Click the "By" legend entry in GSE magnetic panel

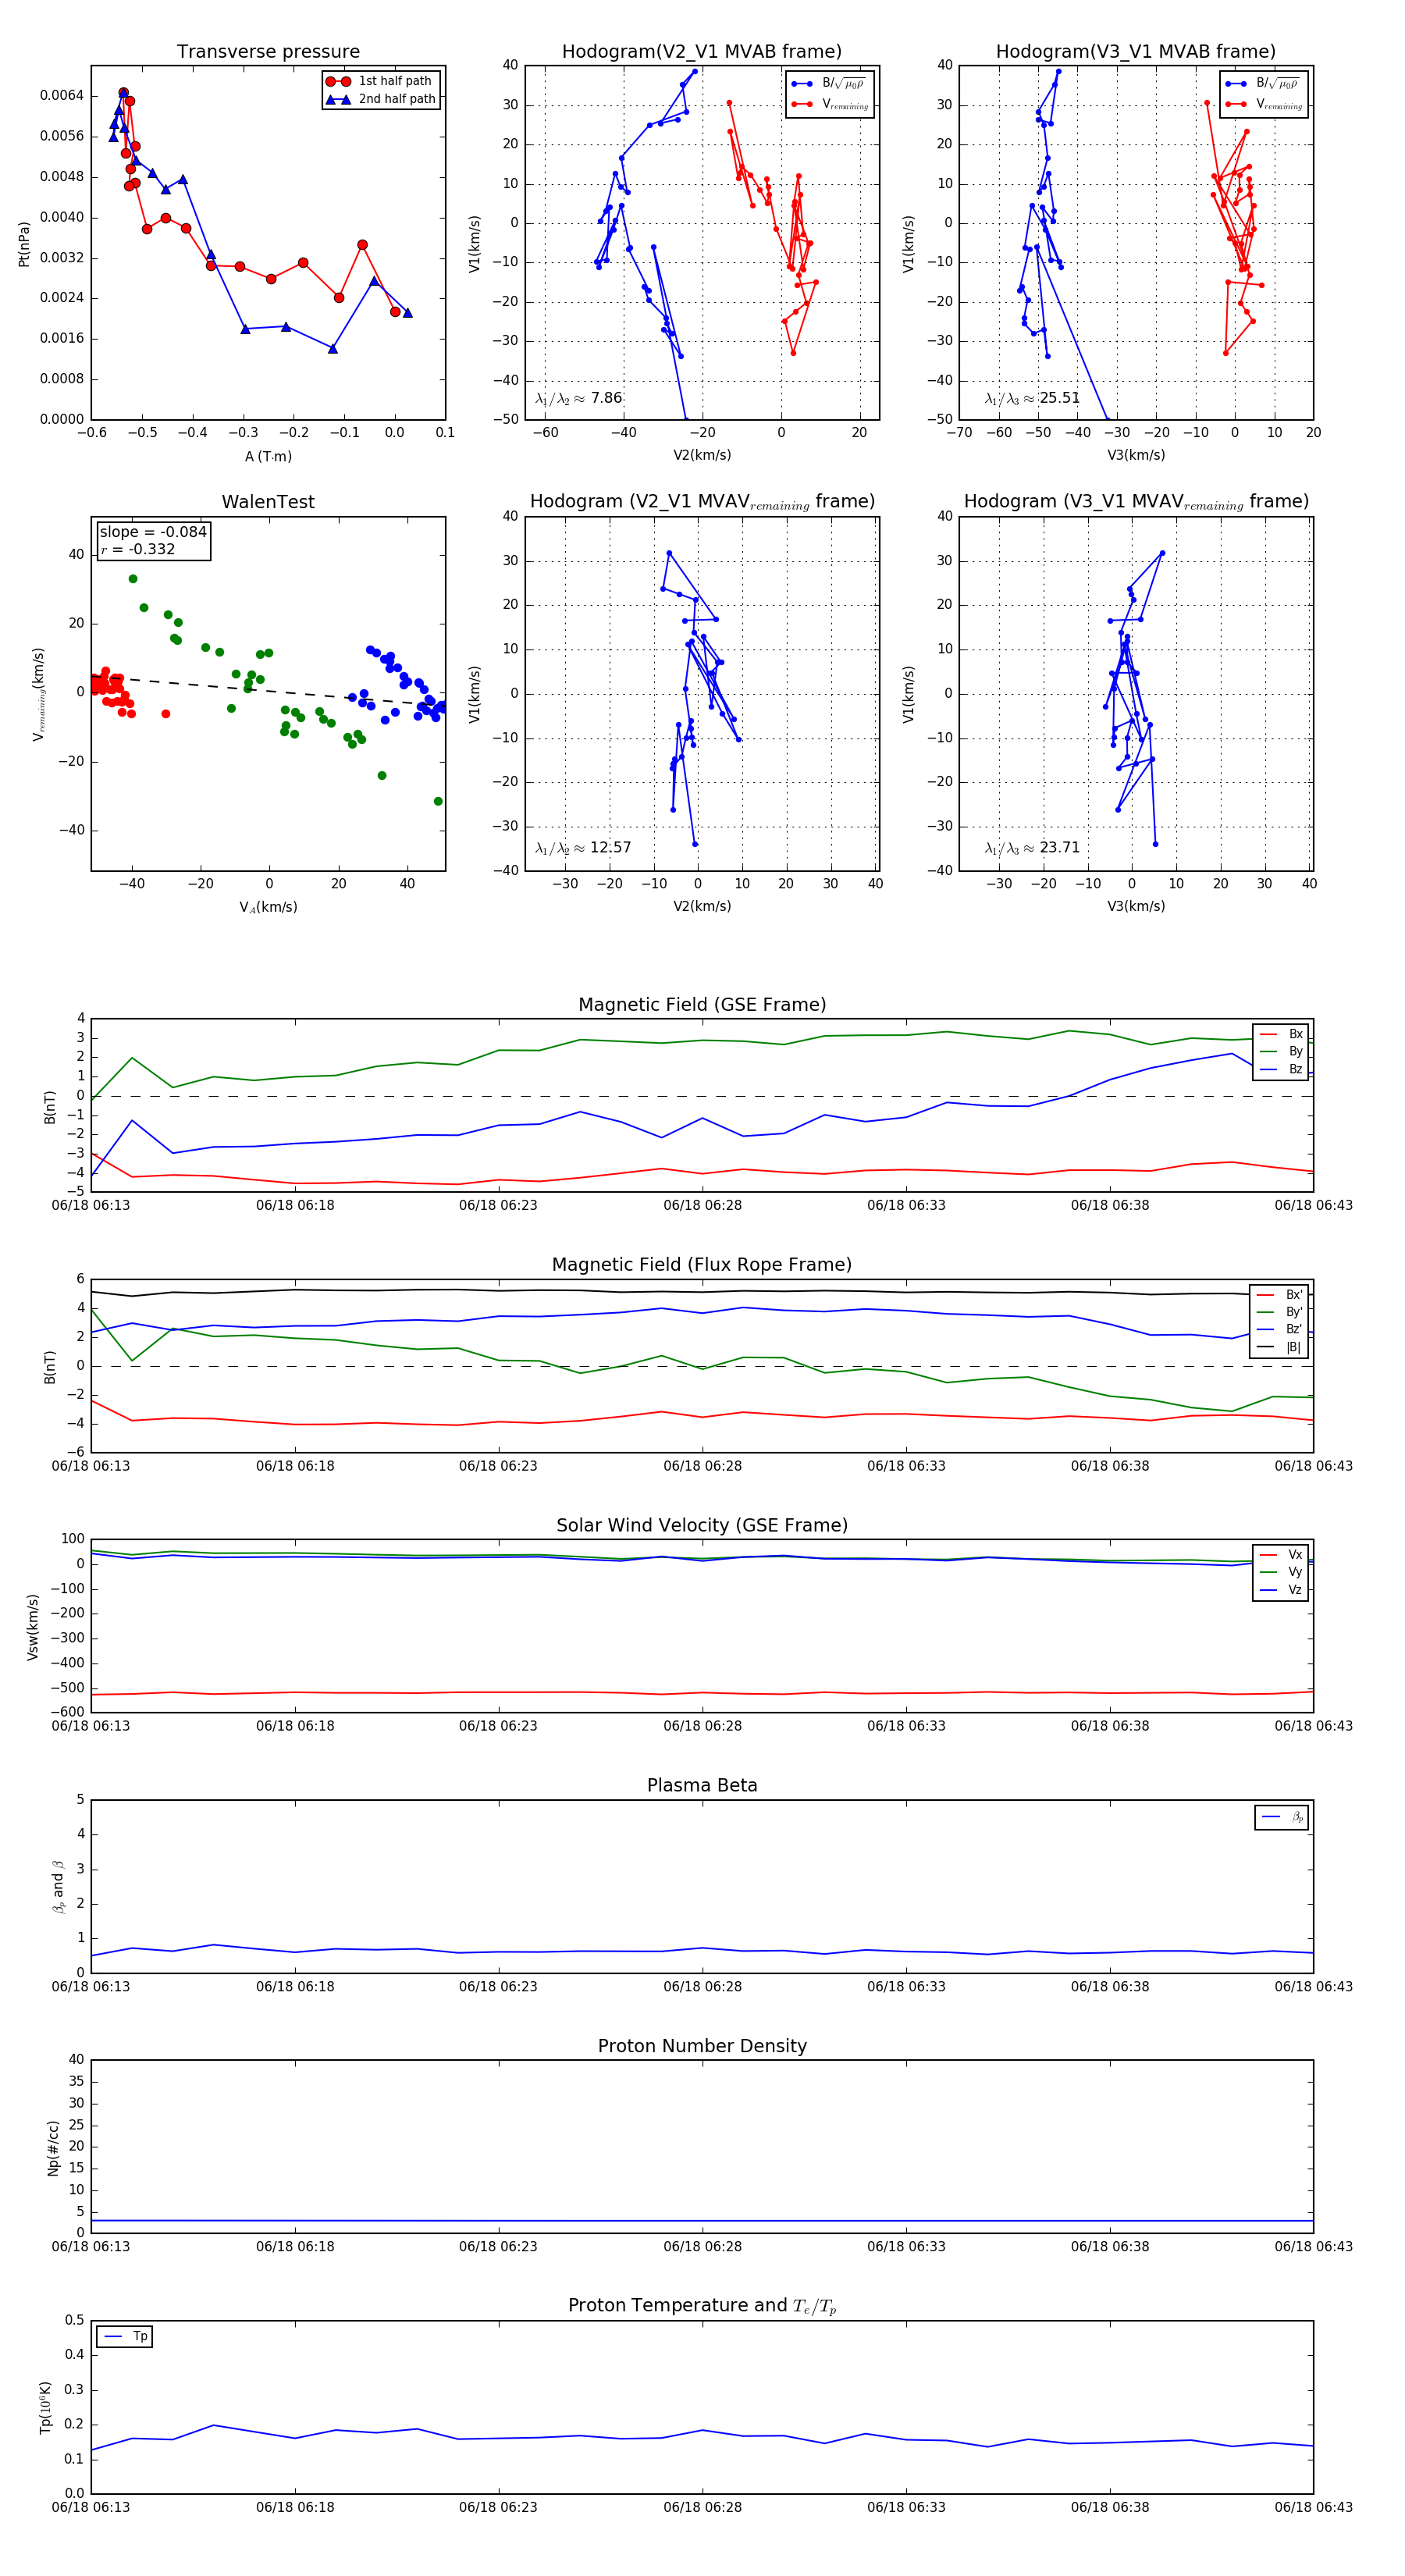pos(1281,1051)
